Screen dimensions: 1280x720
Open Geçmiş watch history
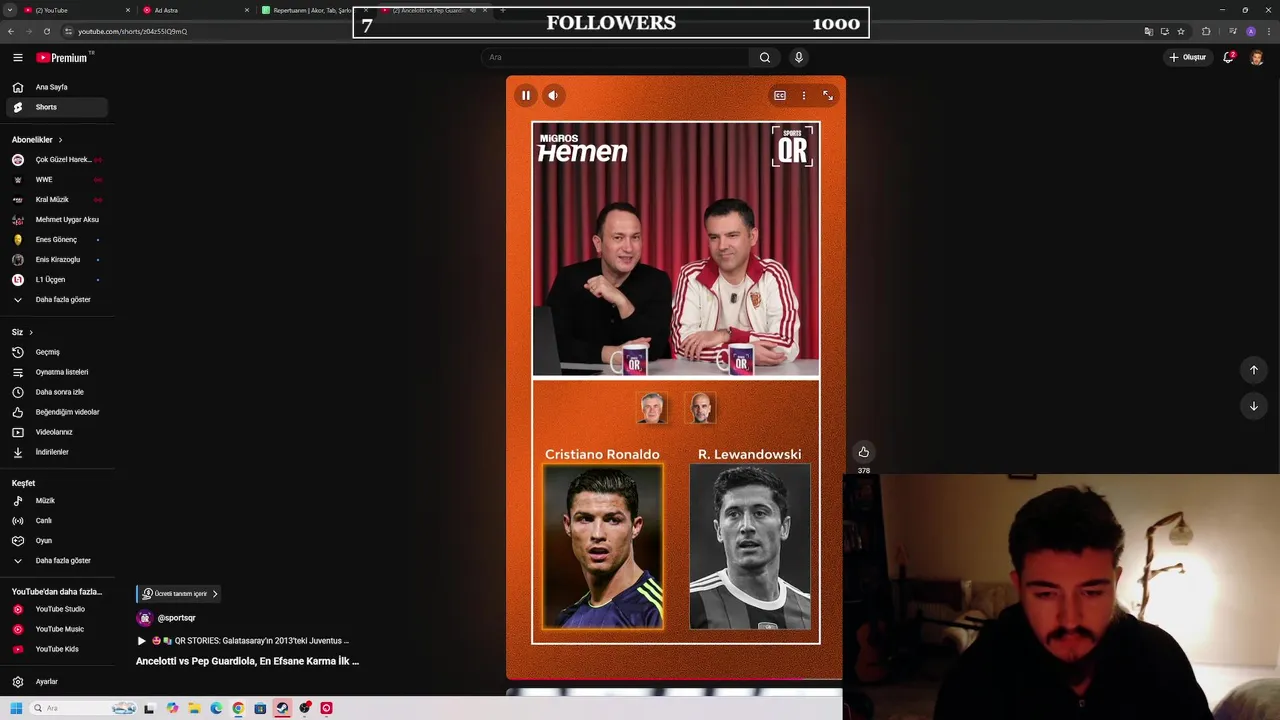[57, 352]
